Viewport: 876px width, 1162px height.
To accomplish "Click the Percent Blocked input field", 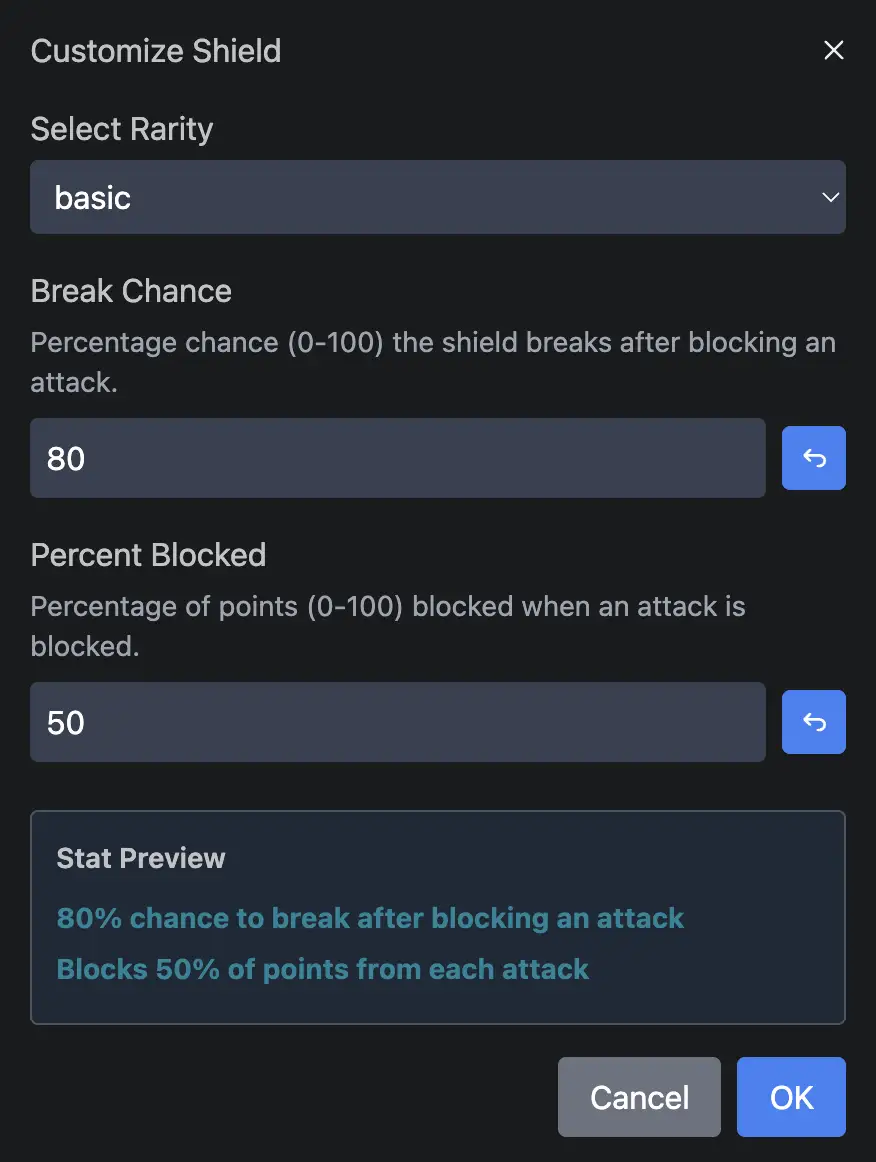I will [398, 722].
